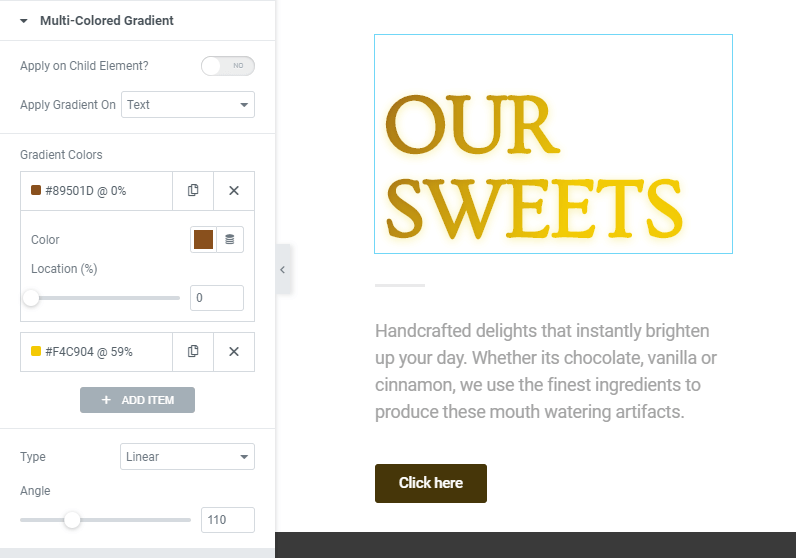Delete the #F4C904 gradient color item

point(234,351)
